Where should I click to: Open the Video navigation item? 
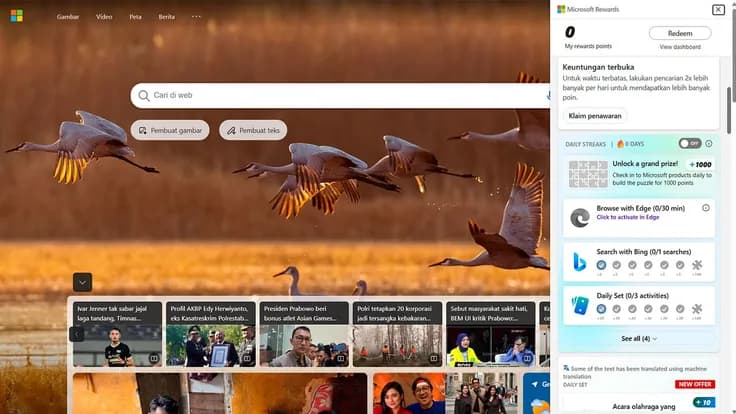coord(104,16)
